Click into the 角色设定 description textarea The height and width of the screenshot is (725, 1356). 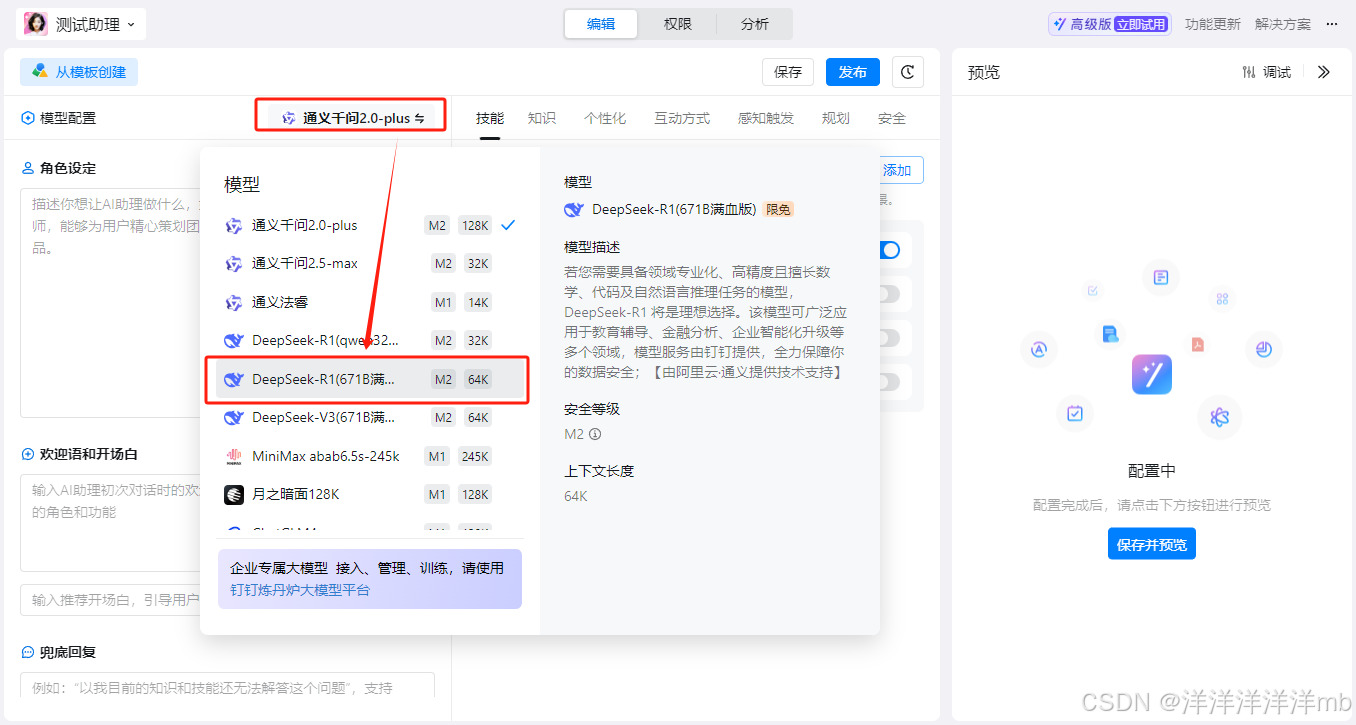(x=111, y=302)
